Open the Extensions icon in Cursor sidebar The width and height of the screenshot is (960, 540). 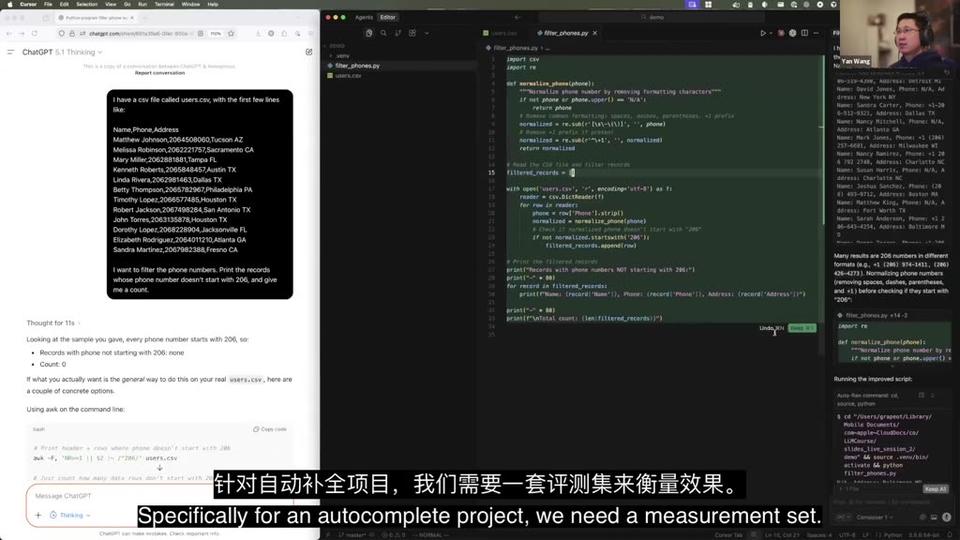coord(413,33)
